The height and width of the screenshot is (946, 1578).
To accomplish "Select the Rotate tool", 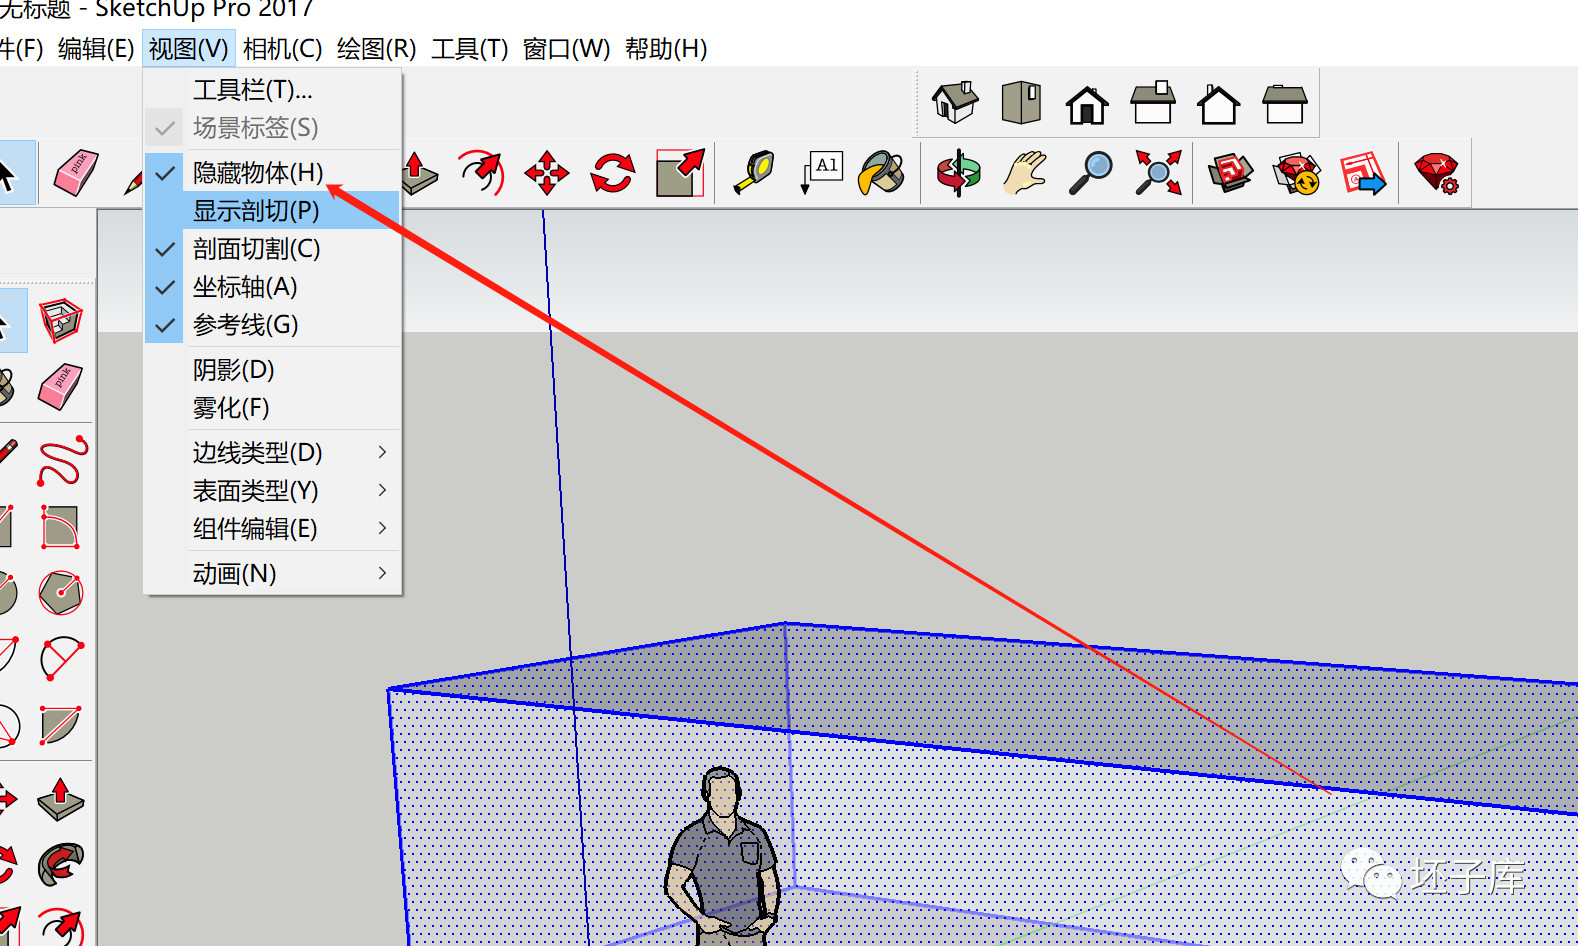I will pos(613,173).
